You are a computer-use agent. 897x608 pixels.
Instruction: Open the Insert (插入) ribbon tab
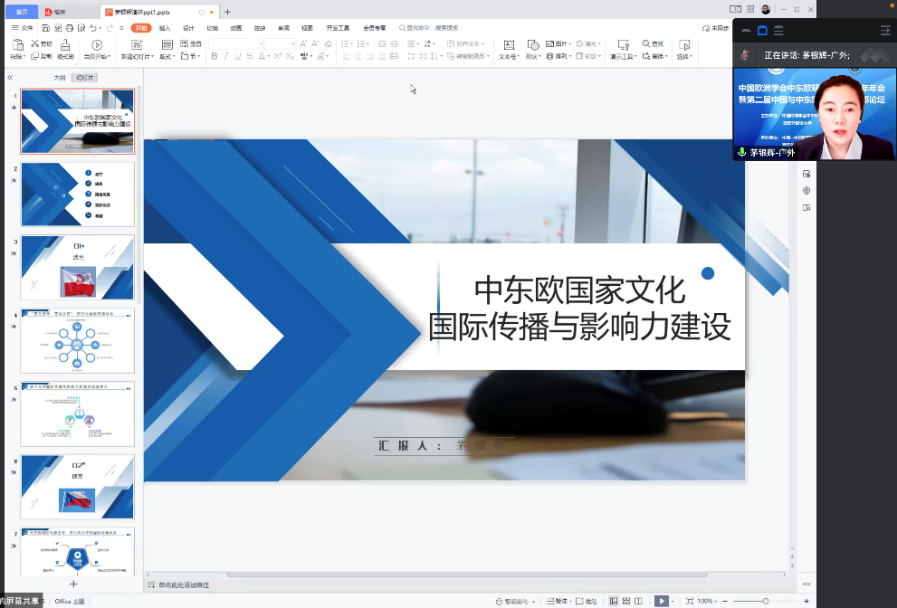(x=164, y=28)
